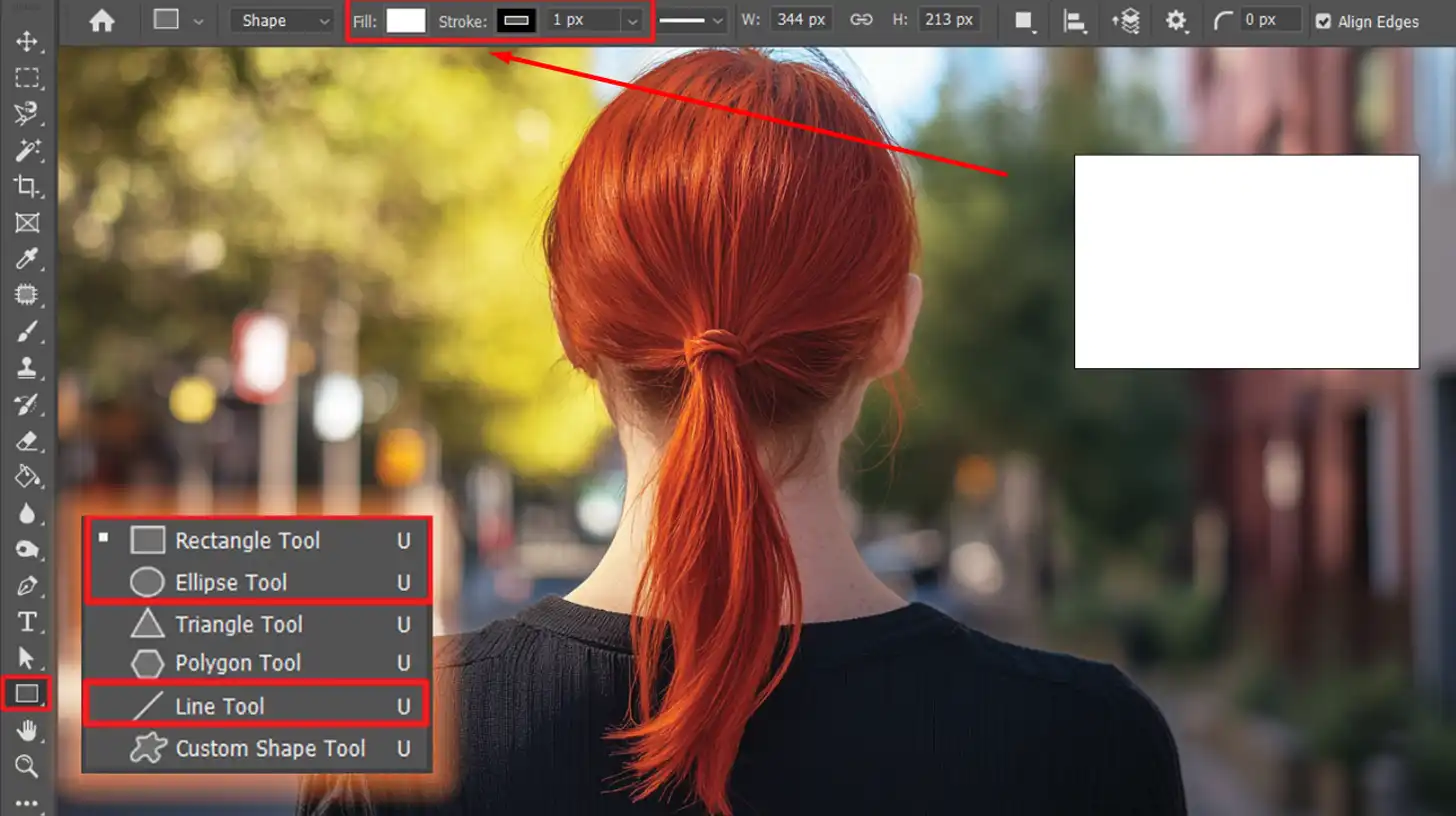Open the Shape tool mode dropdown
Viewport: 1456px width, 816px height.
pos(282,20)
